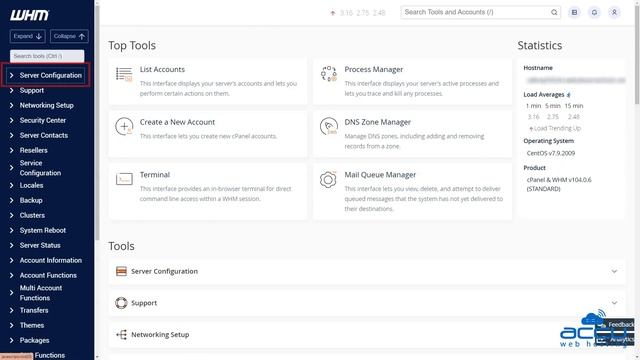The width and height of the screenshot is (640, 360).
Task: Expand the Support sidebar chevron
Action: point(11,90)
